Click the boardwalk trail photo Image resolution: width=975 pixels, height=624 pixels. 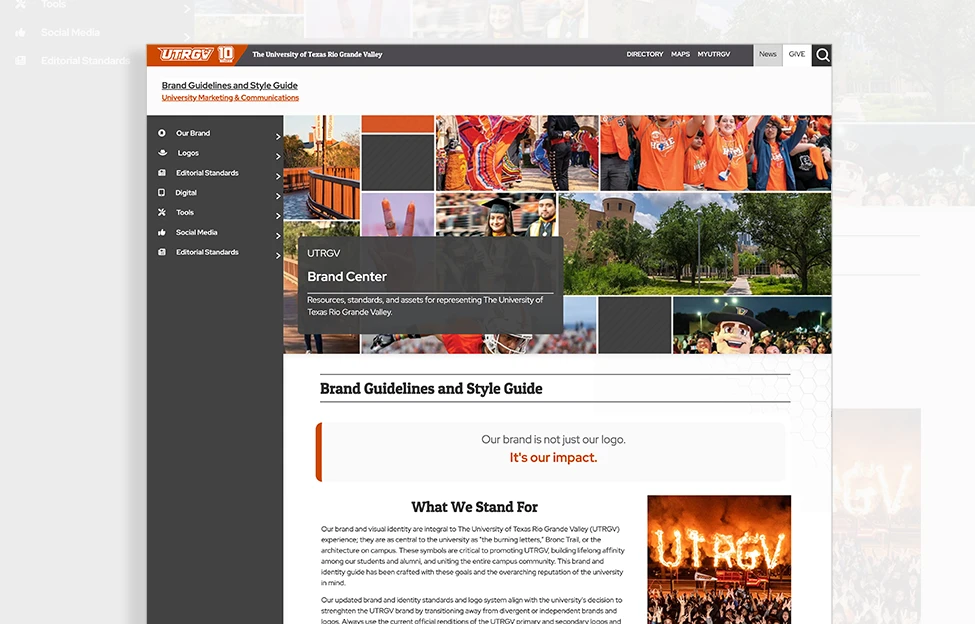[x=321, y=167]
